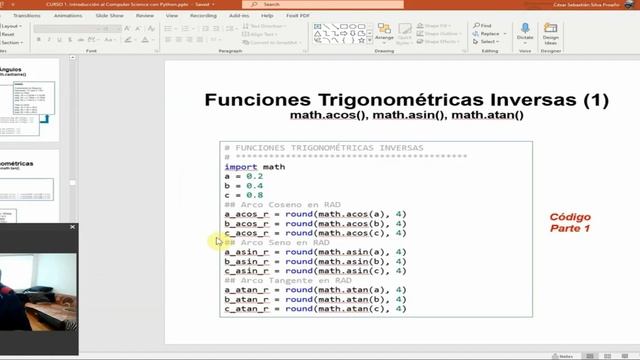
Task: Align text right in Paragraph group
Action: [x=189, y=40]
